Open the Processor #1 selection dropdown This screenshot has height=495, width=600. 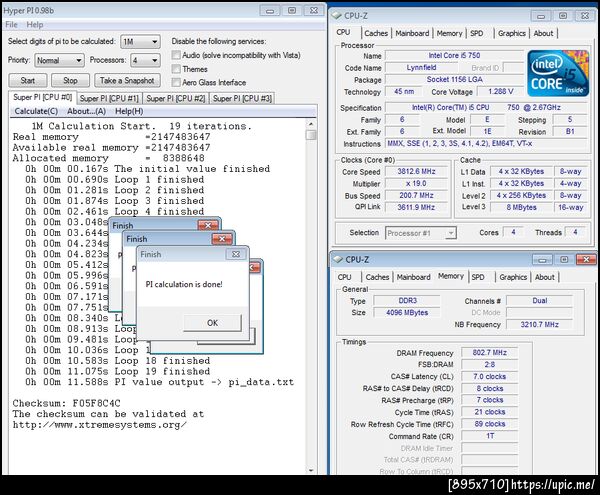click(x=421, y=233)
